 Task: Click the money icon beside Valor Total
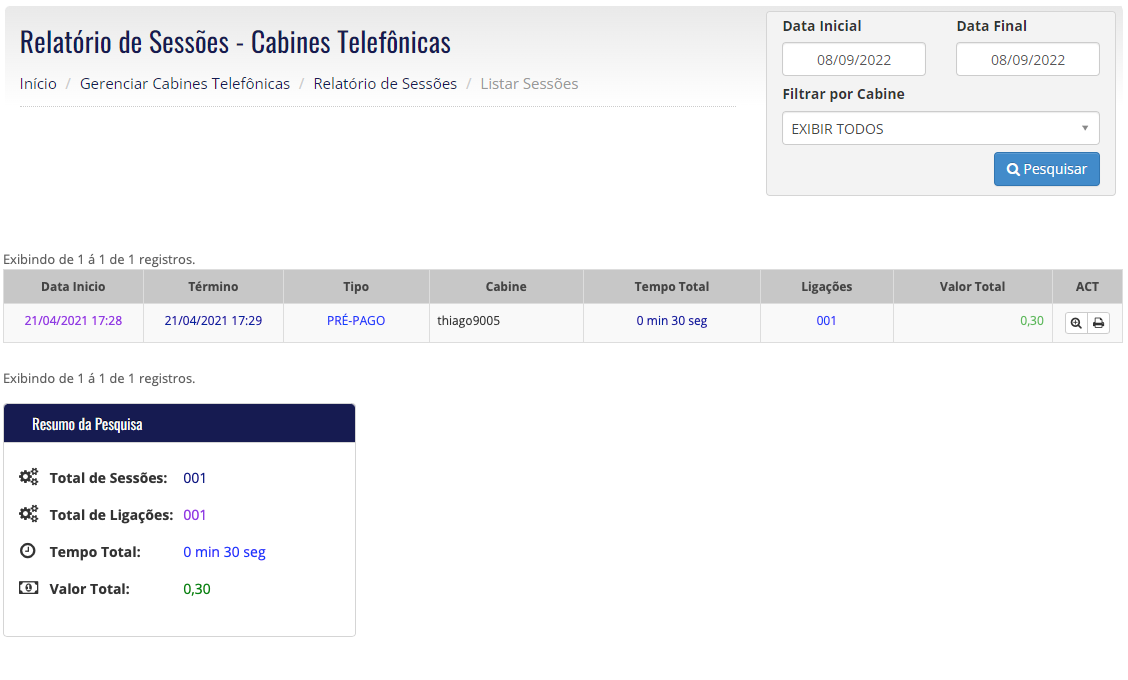[29, 588]
